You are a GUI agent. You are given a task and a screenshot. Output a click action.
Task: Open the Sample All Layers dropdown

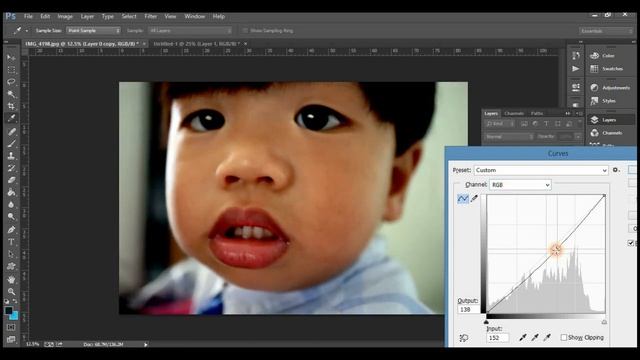[x=190, y=31]
